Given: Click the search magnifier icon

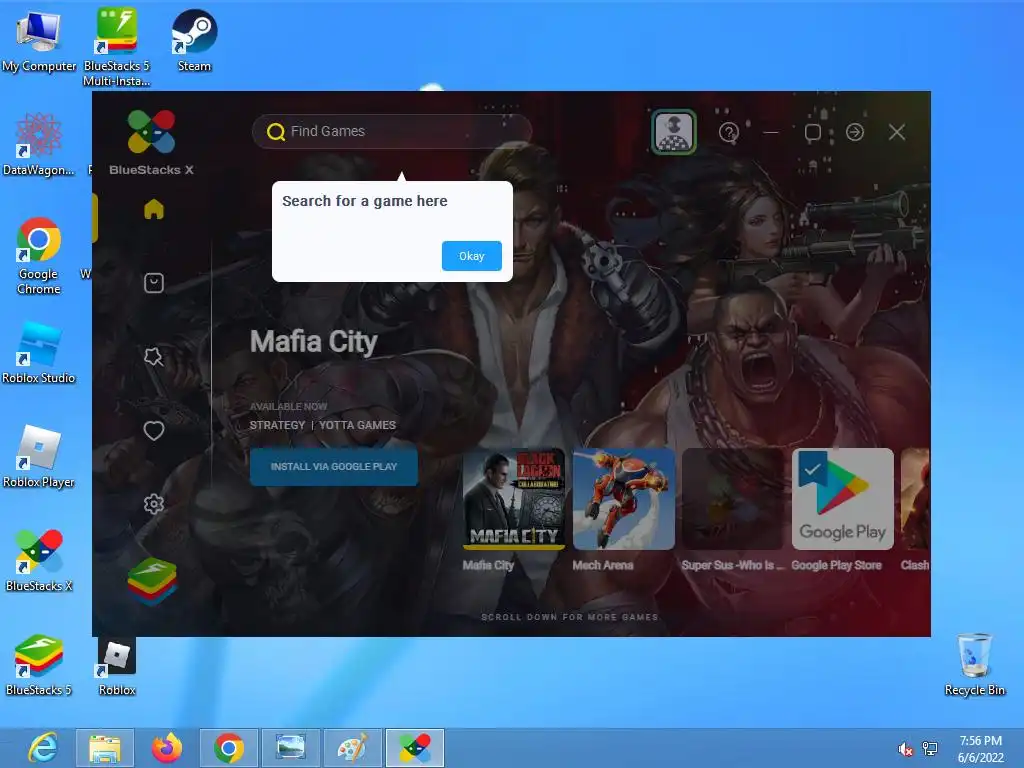Looking at the screenshot, I should pos(276,132).
